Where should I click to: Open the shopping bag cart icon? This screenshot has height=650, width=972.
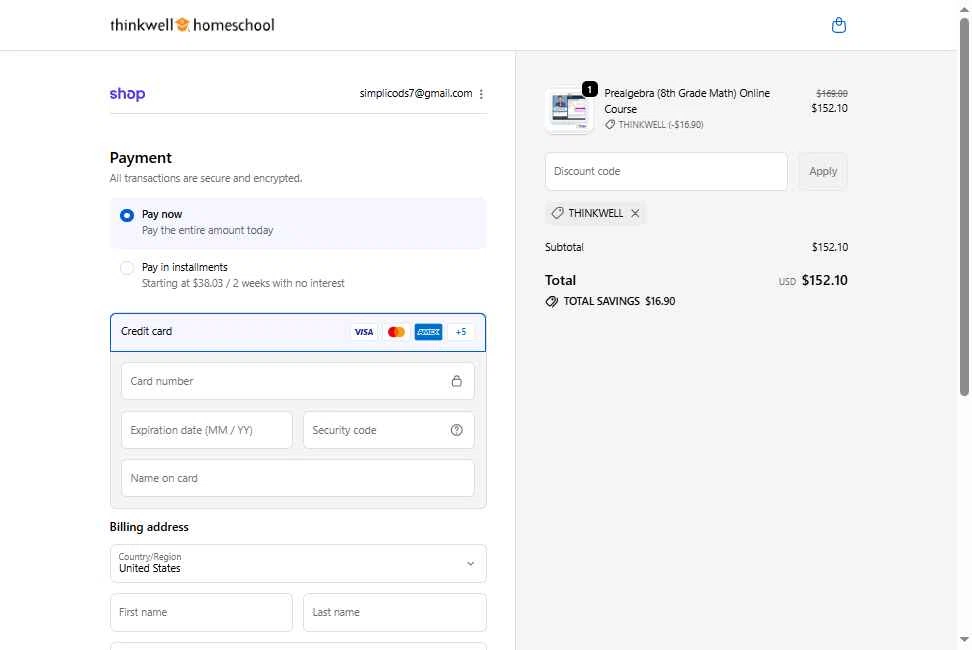pos(838,25)
